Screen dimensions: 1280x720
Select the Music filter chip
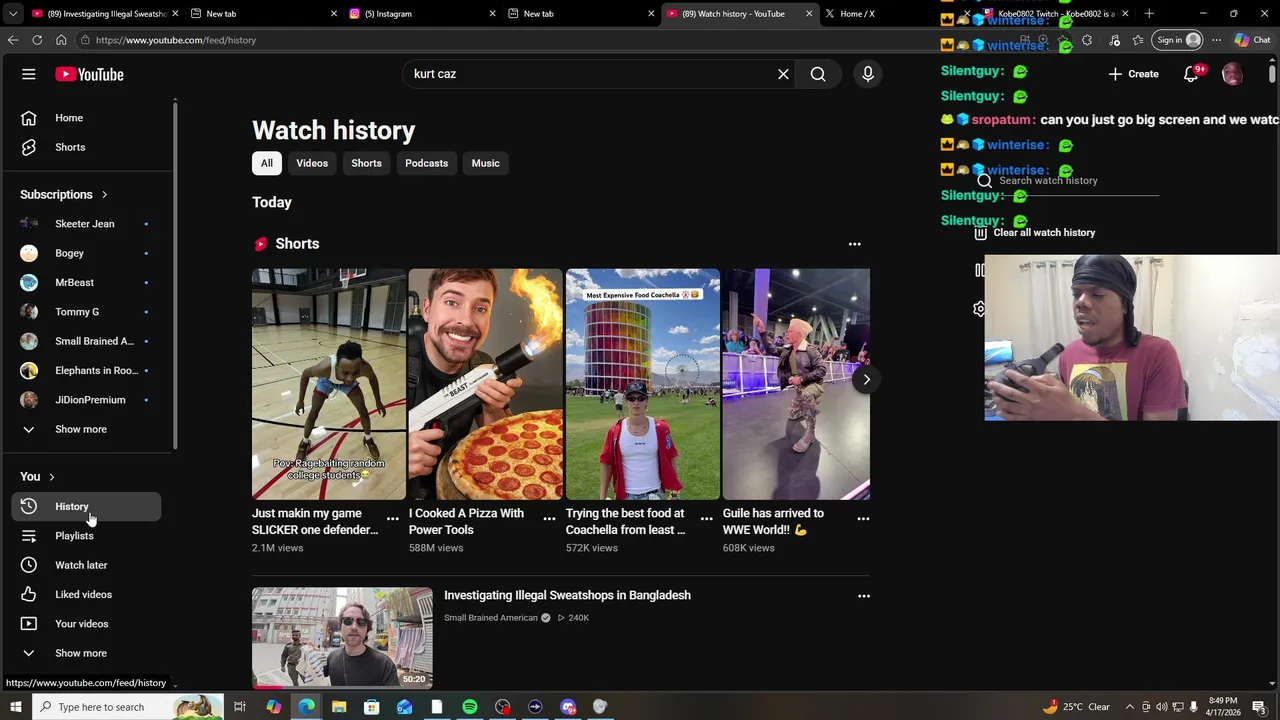point(485,163)
